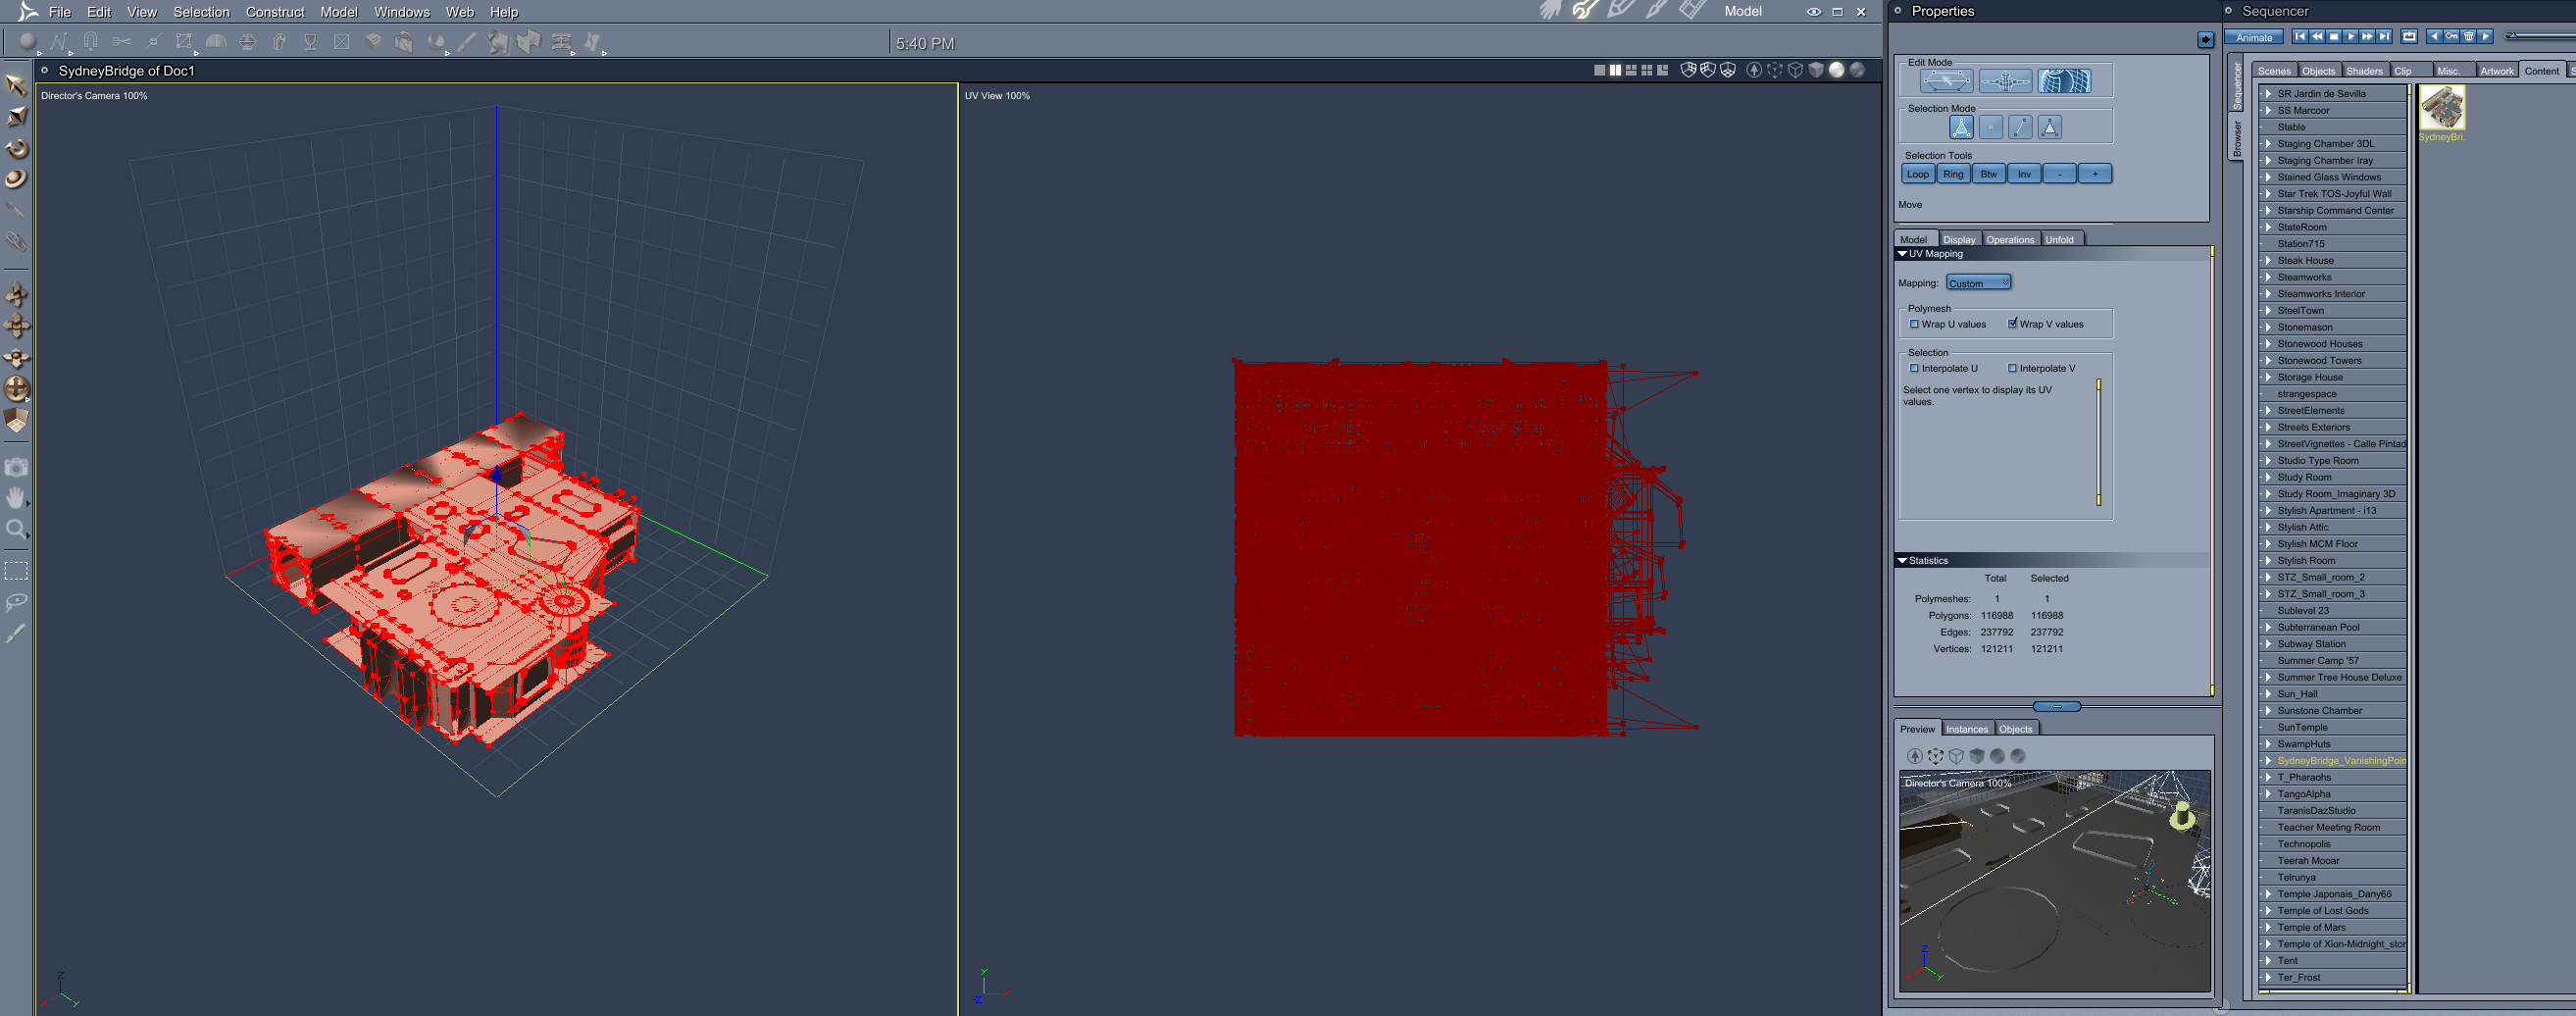This screenshot has height=1016, width=2576.
Task: Switch to the Operations tab
Action: pos(2010,239)
